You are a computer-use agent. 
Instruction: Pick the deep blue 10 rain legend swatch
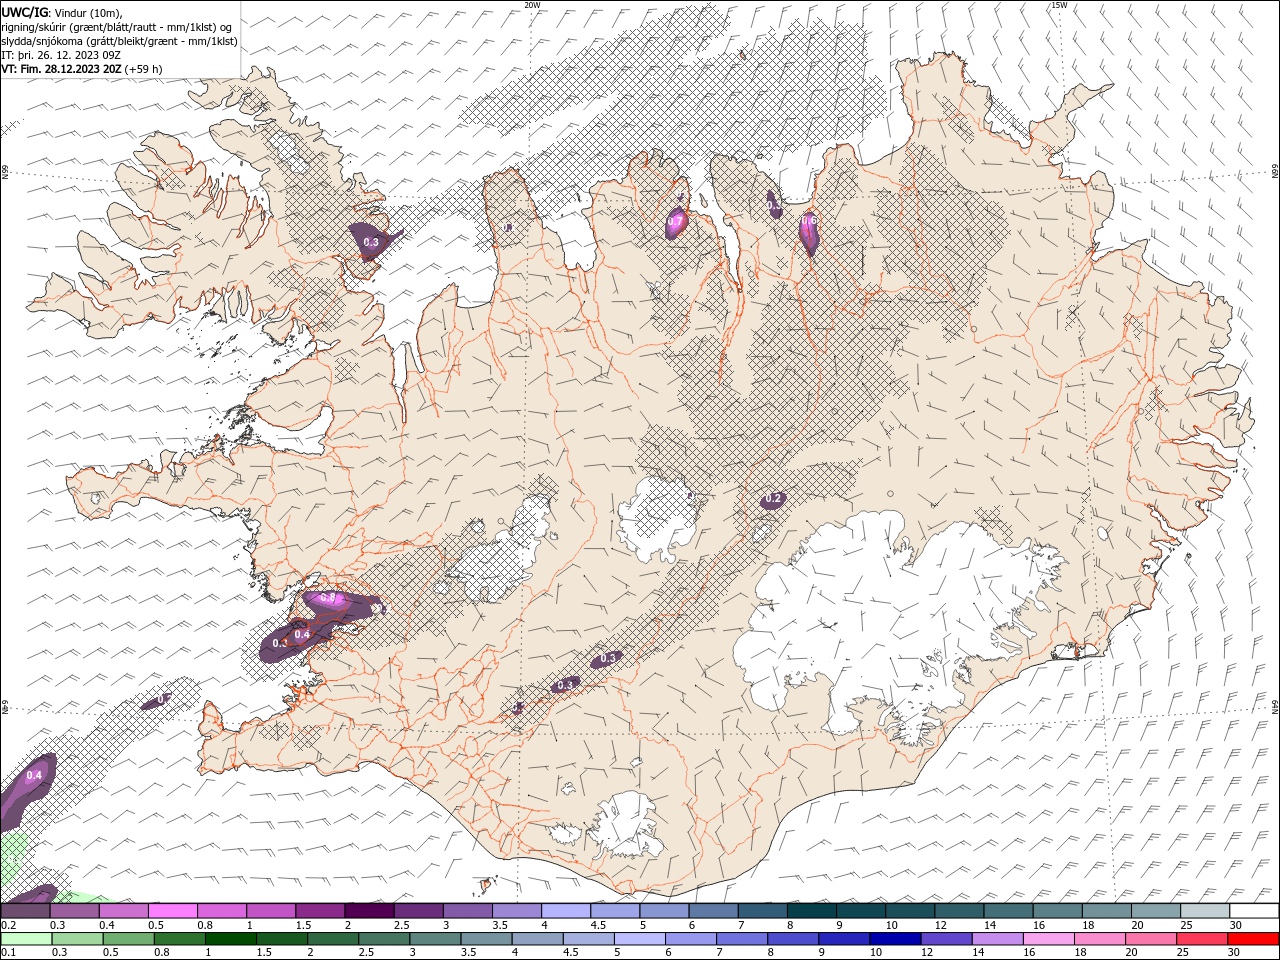tap(894, 939)
